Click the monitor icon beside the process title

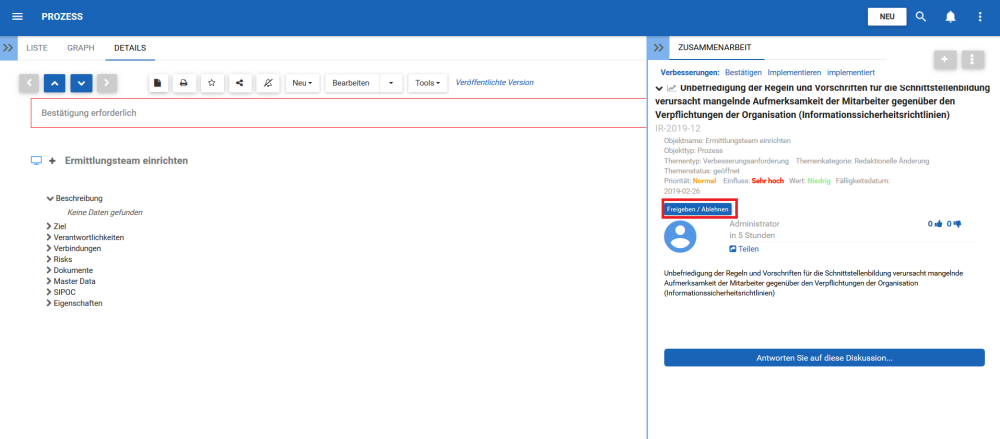click(x=36, y=160)
